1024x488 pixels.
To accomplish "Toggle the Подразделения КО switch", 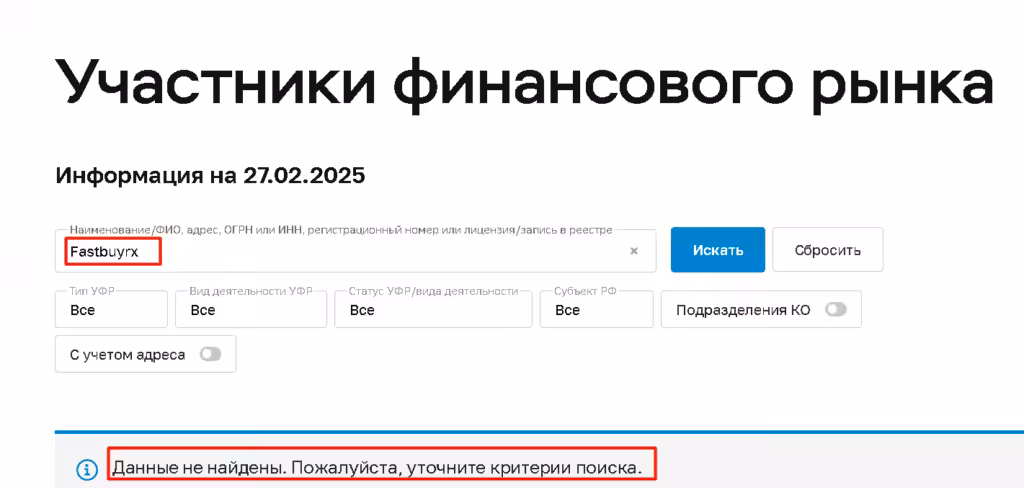I will 835,310.
